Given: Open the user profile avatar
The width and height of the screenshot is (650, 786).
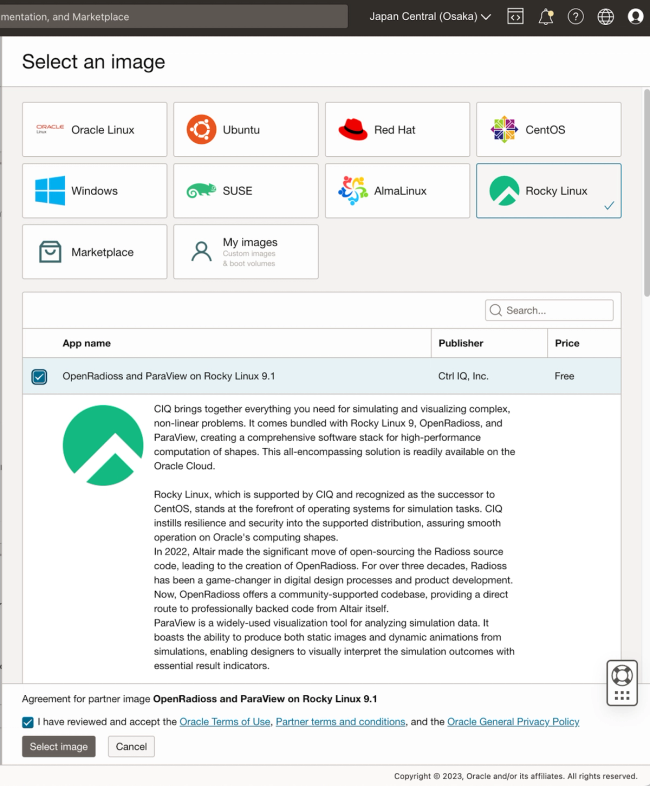Looking at the screenshot, I should click(x=635, y=17).
